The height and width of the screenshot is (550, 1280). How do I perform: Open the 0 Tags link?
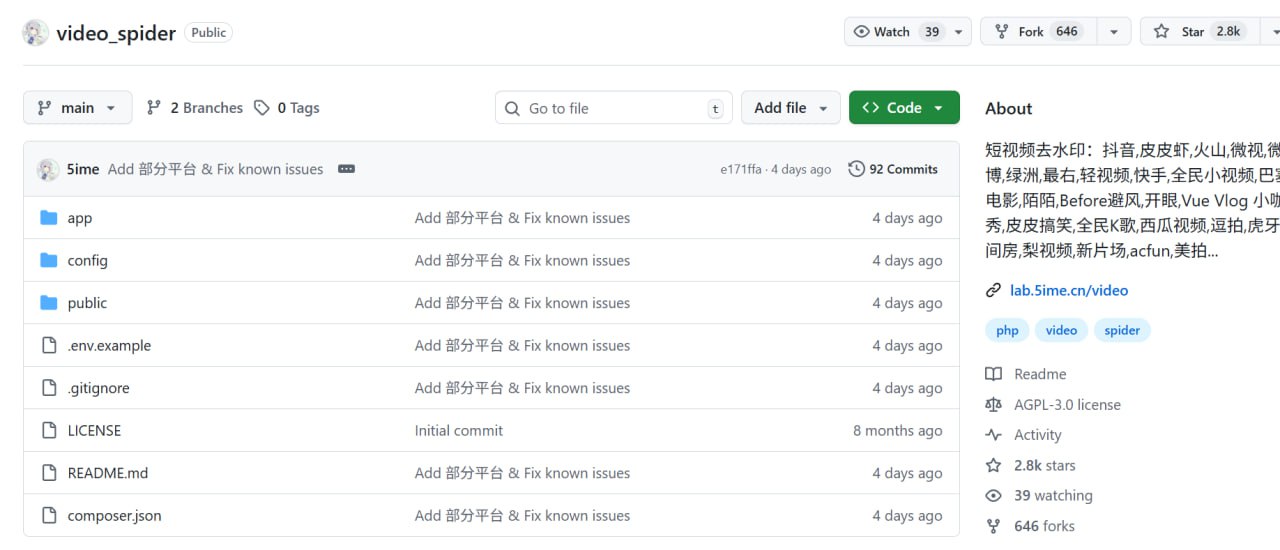click(x=287, y=108)
